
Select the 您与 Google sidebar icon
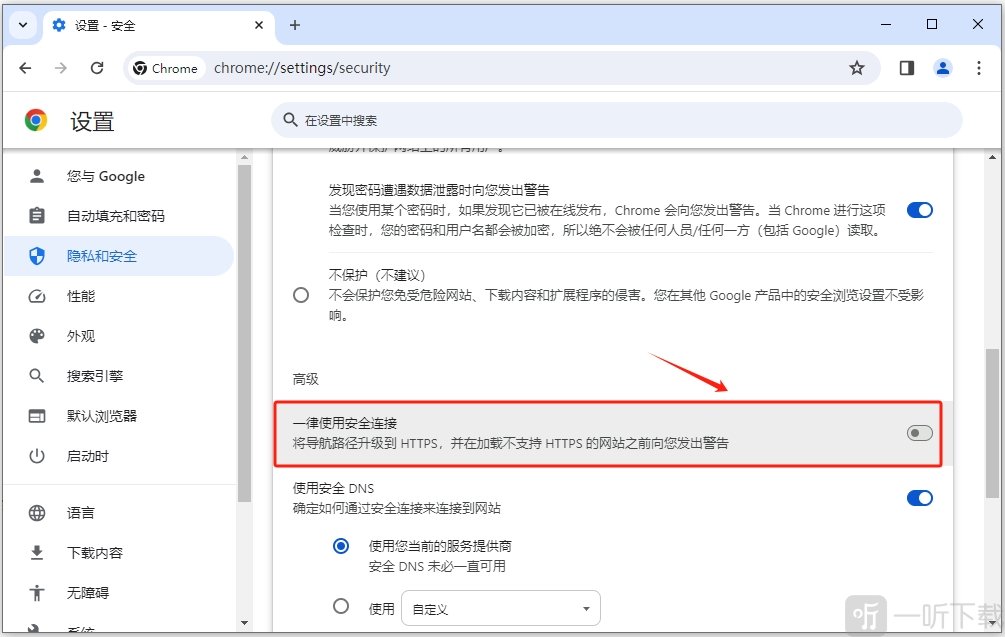pyautogui.click(x=35, y=176)
